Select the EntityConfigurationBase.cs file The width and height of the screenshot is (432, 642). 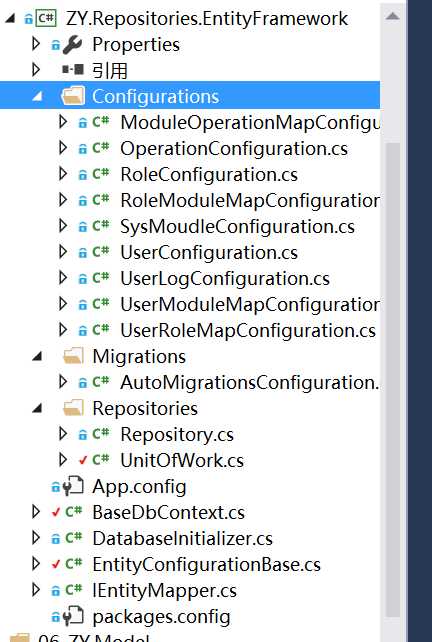click(206, 565)
